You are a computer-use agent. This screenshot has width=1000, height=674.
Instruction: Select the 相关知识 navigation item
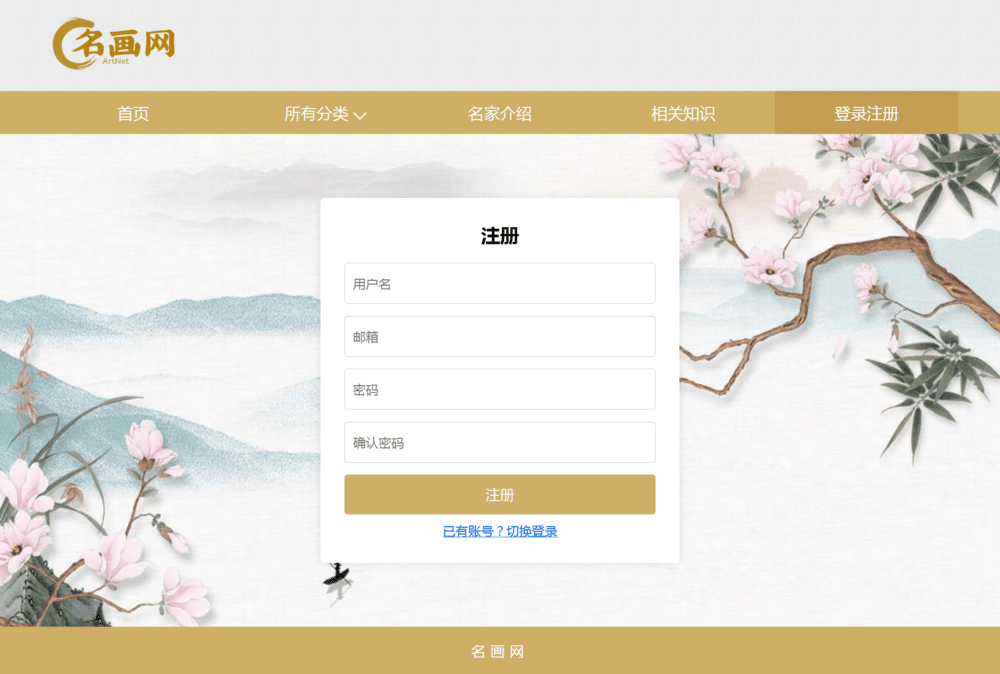pyautogui.click(x=682, y=114)
